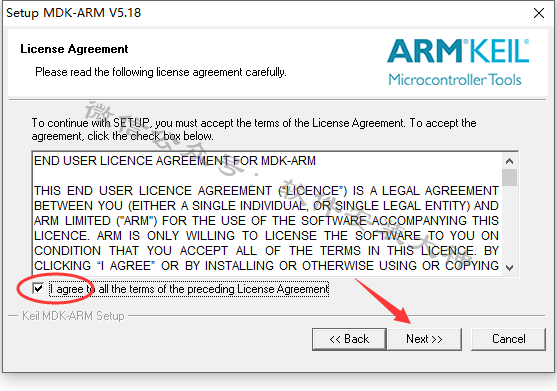Click the ARM KEIL logo

point(458,51)
